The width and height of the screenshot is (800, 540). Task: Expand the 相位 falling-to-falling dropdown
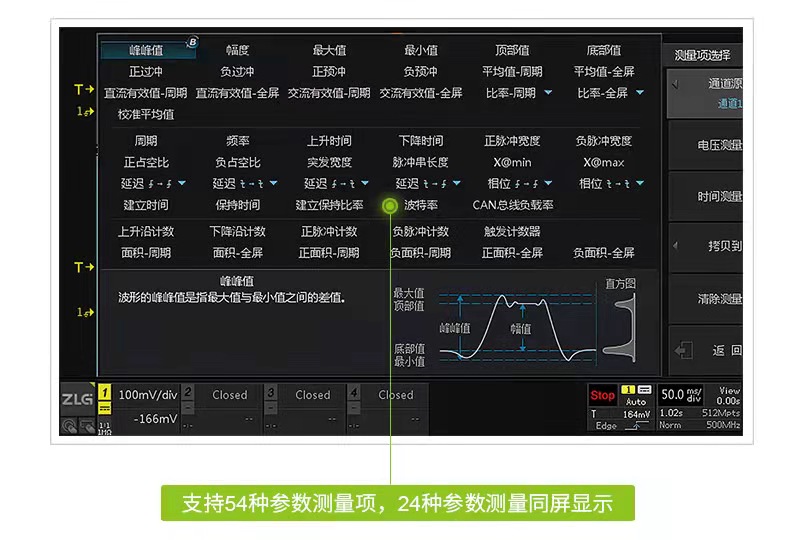coord(640,183)
